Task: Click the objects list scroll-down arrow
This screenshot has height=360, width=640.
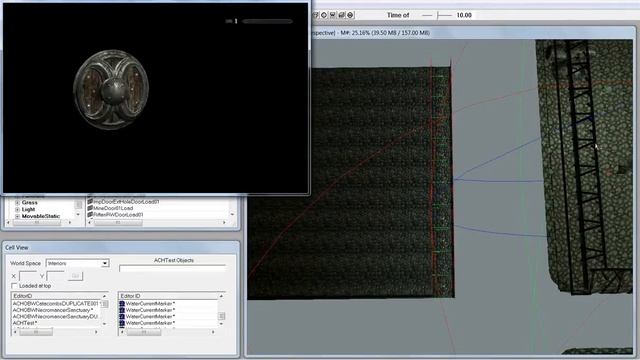Action: (222, 324)
